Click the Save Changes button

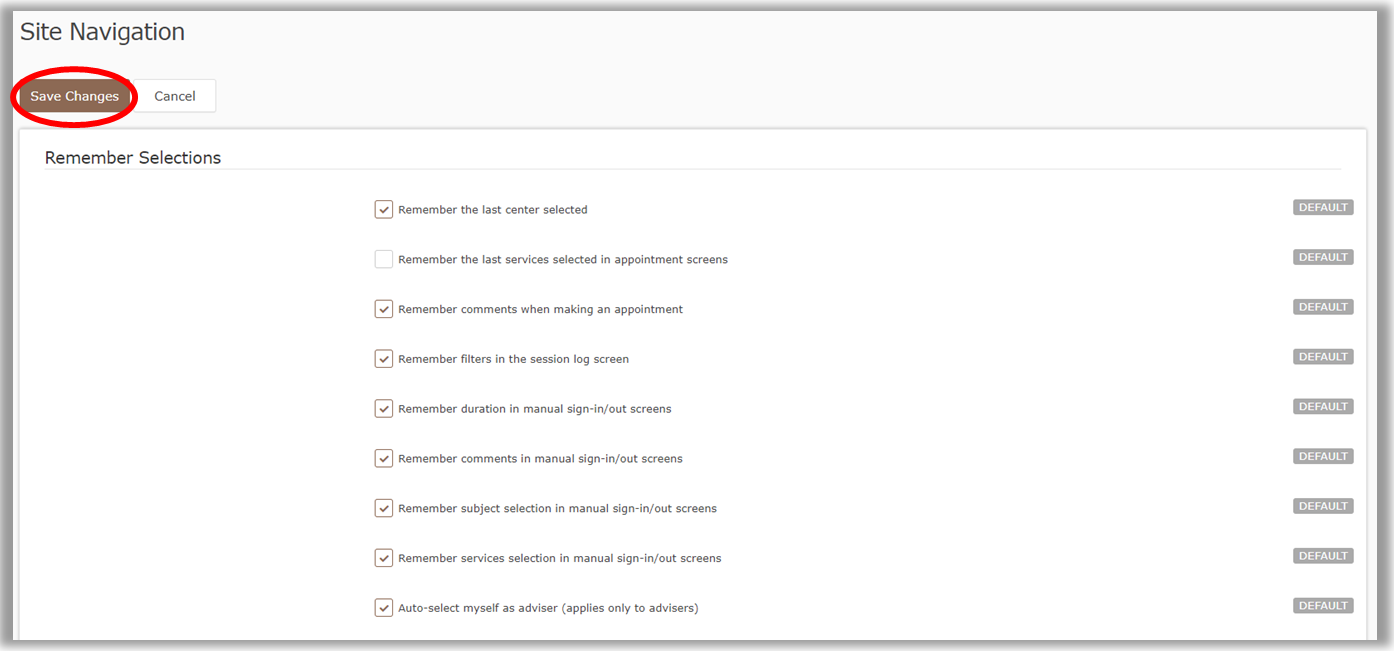click(74, 96)
